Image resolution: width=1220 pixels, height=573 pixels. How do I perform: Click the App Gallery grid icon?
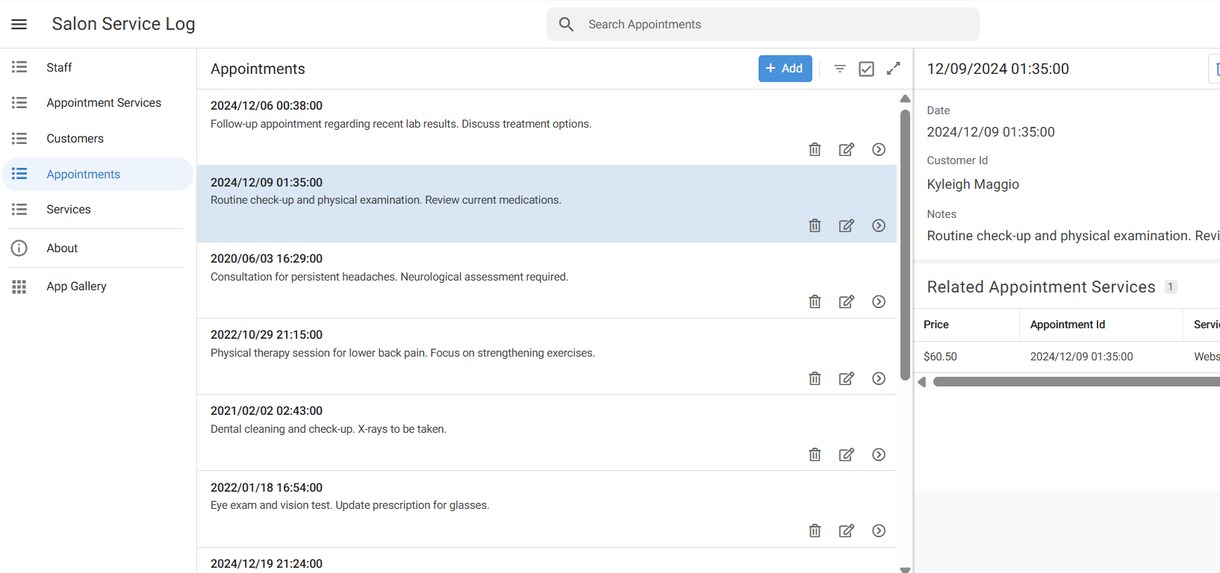tap(19, 286)
